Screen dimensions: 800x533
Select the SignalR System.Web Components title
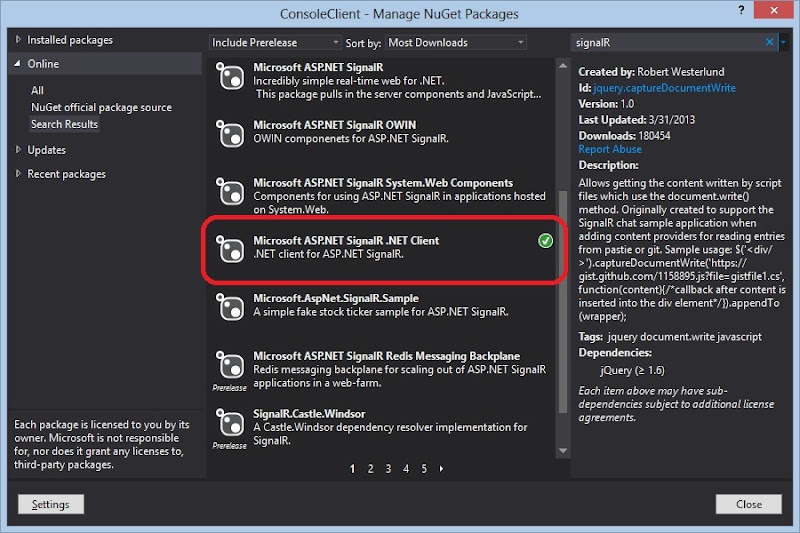click(x=383, y=183)
